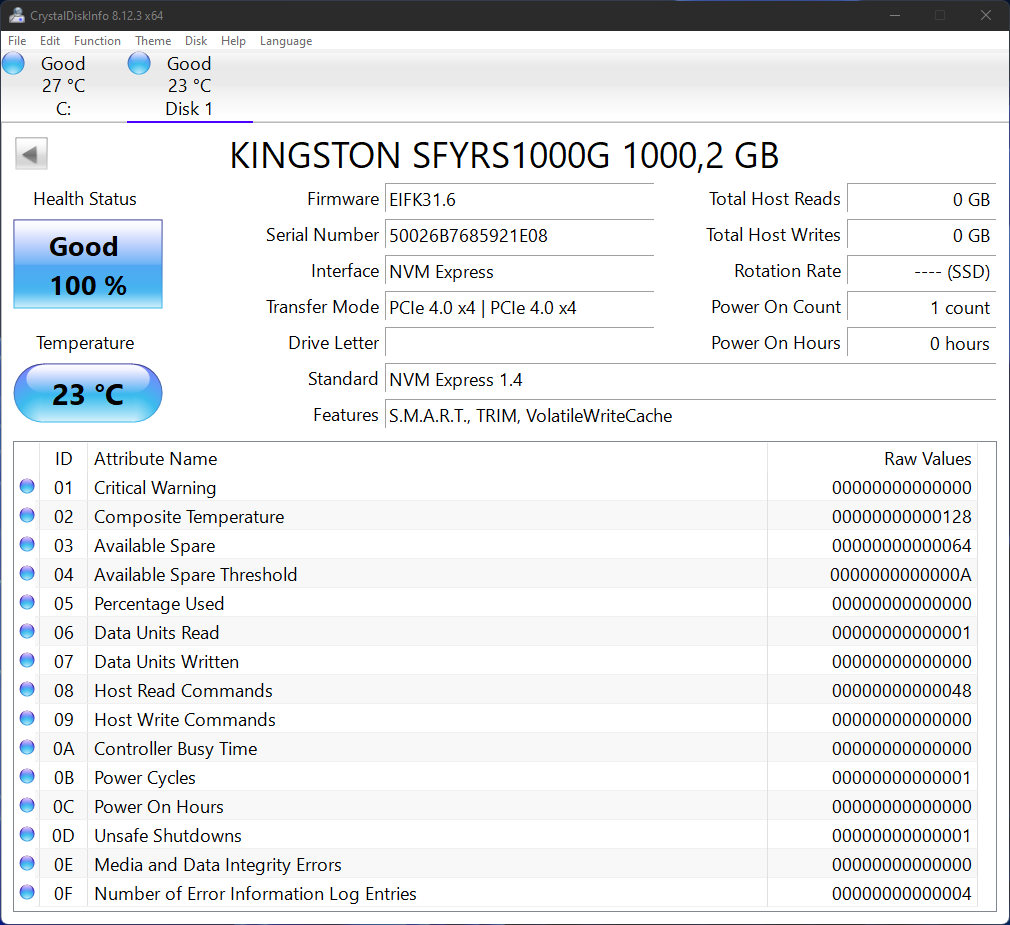Image resolution: width=1010 pixels, height=925 pixels.
Task: Click the blue status orb for C: drive
Action: point(14,64)
